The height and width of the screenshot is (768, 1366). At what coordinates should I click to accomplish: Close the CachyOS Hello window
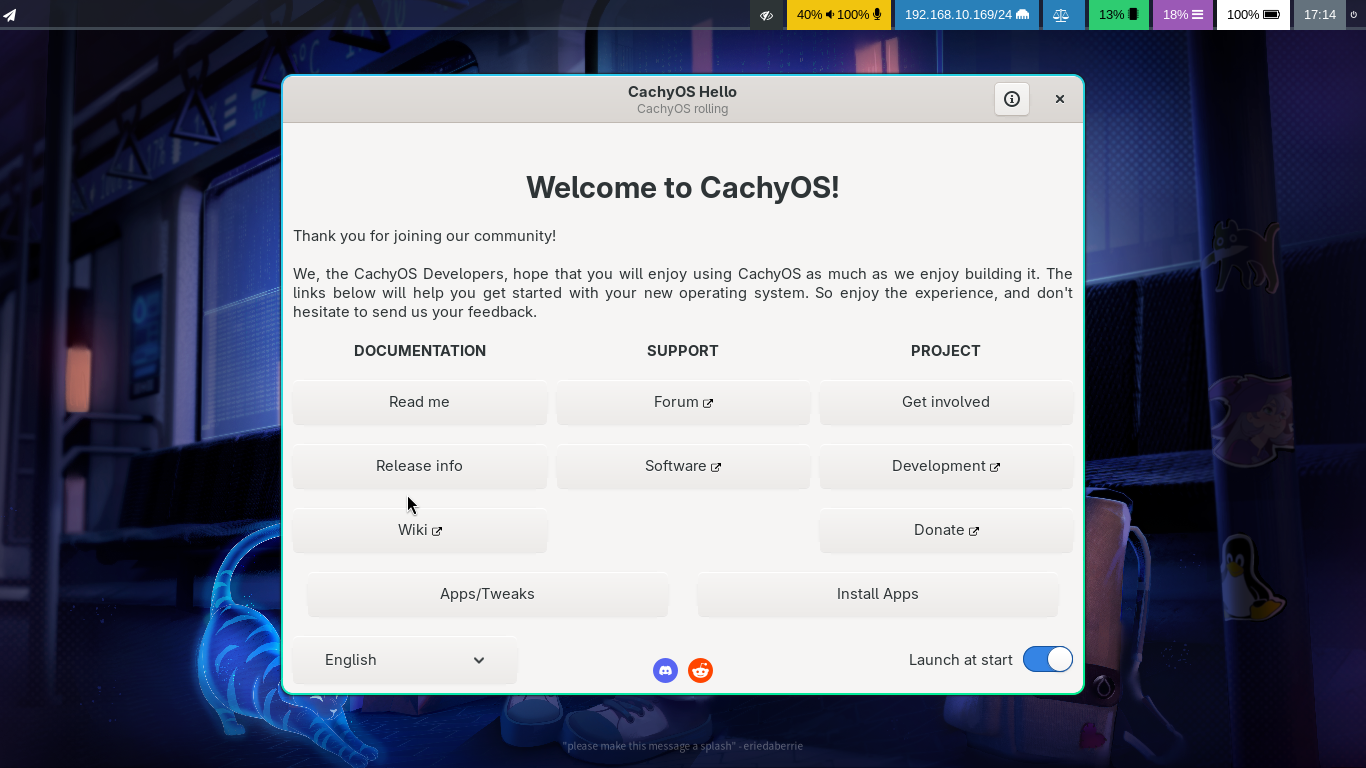pos(1060,99)
